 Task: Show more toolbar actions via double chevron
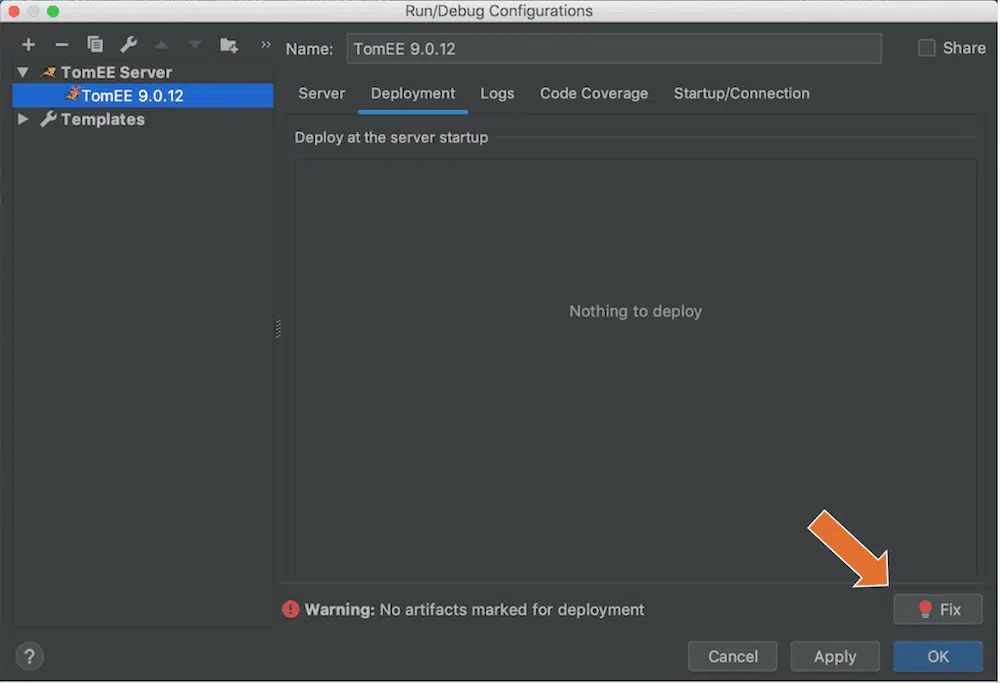266,45
